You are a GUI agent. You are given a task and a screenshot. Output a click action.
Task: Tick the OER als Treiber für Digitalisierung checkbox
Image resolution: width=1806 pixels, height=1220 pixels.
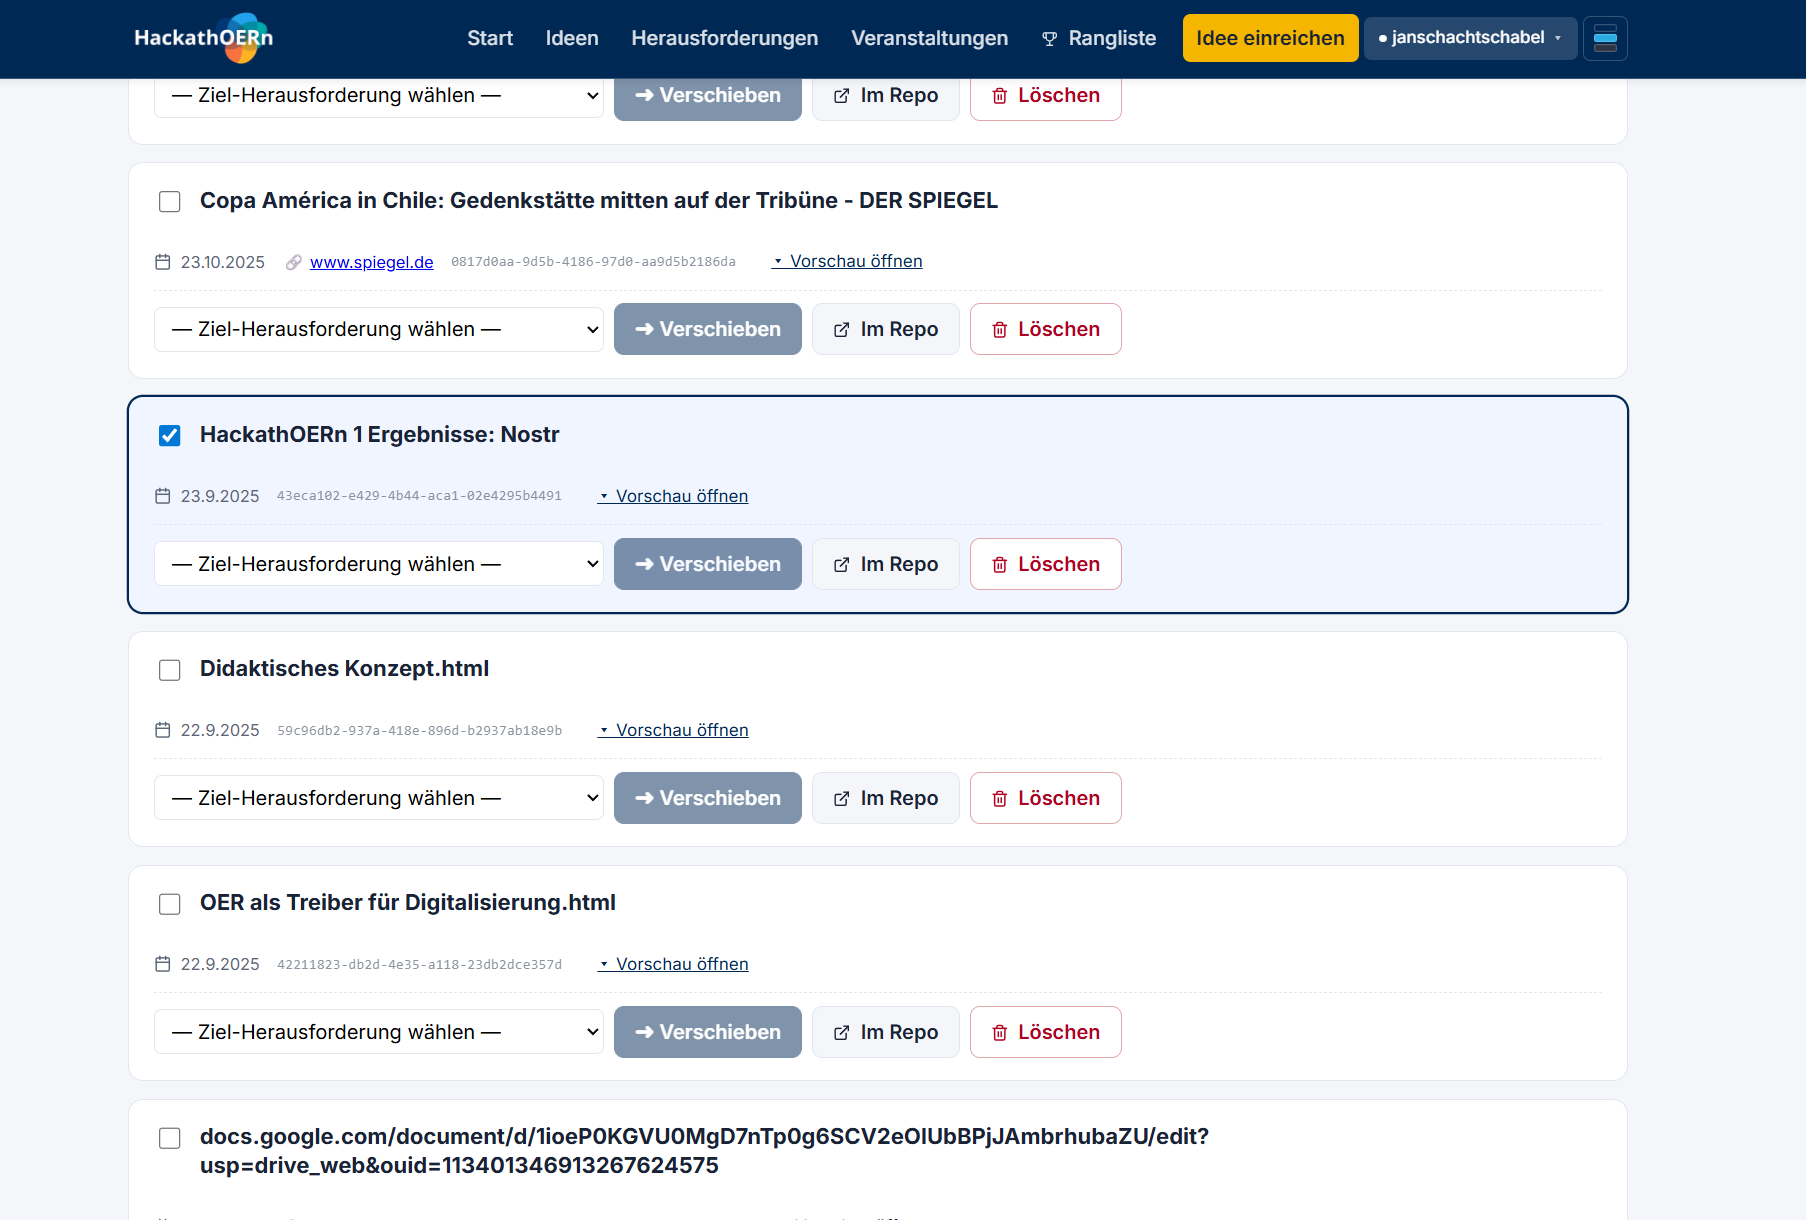click(170, 904)
